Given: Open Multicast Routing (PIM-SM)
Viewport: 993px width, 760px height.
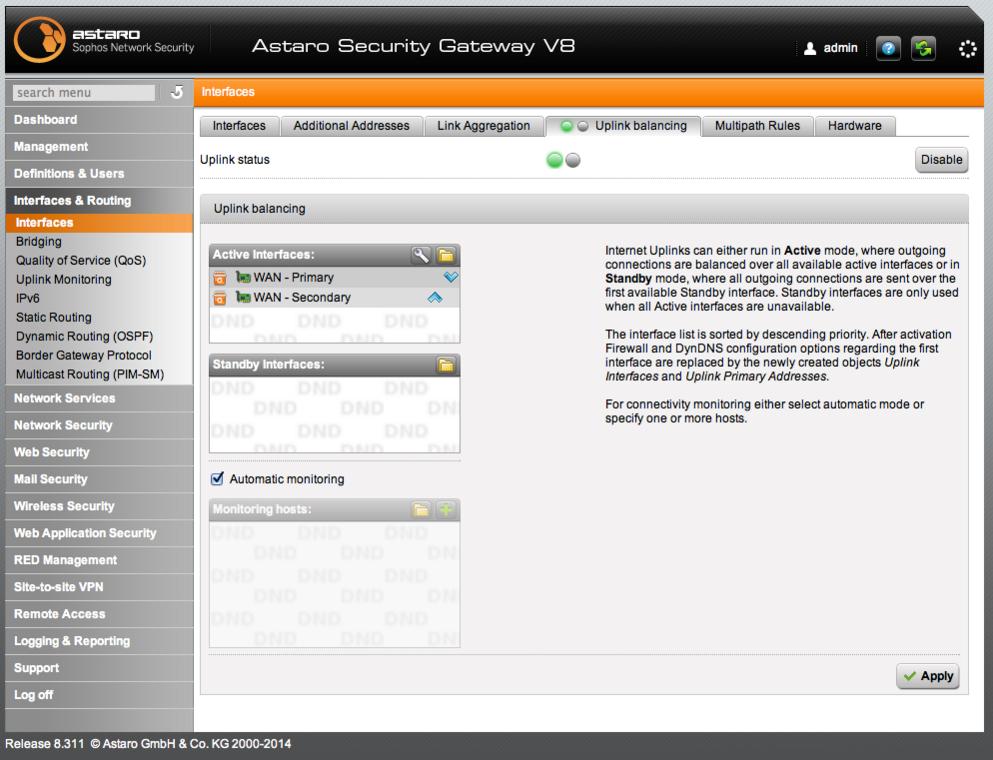Looking at the screenshot, I should tap(90, 374).
